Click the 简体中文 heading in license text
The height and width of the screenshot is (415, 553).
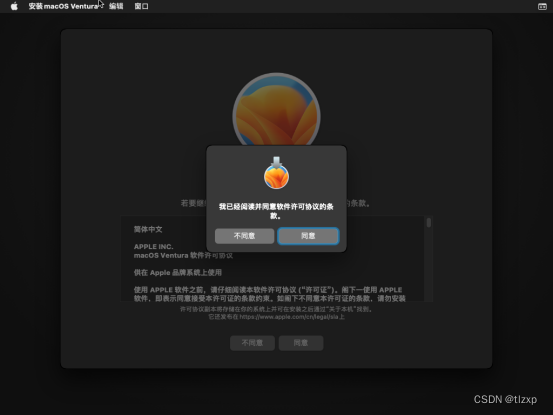pos(148,230)
